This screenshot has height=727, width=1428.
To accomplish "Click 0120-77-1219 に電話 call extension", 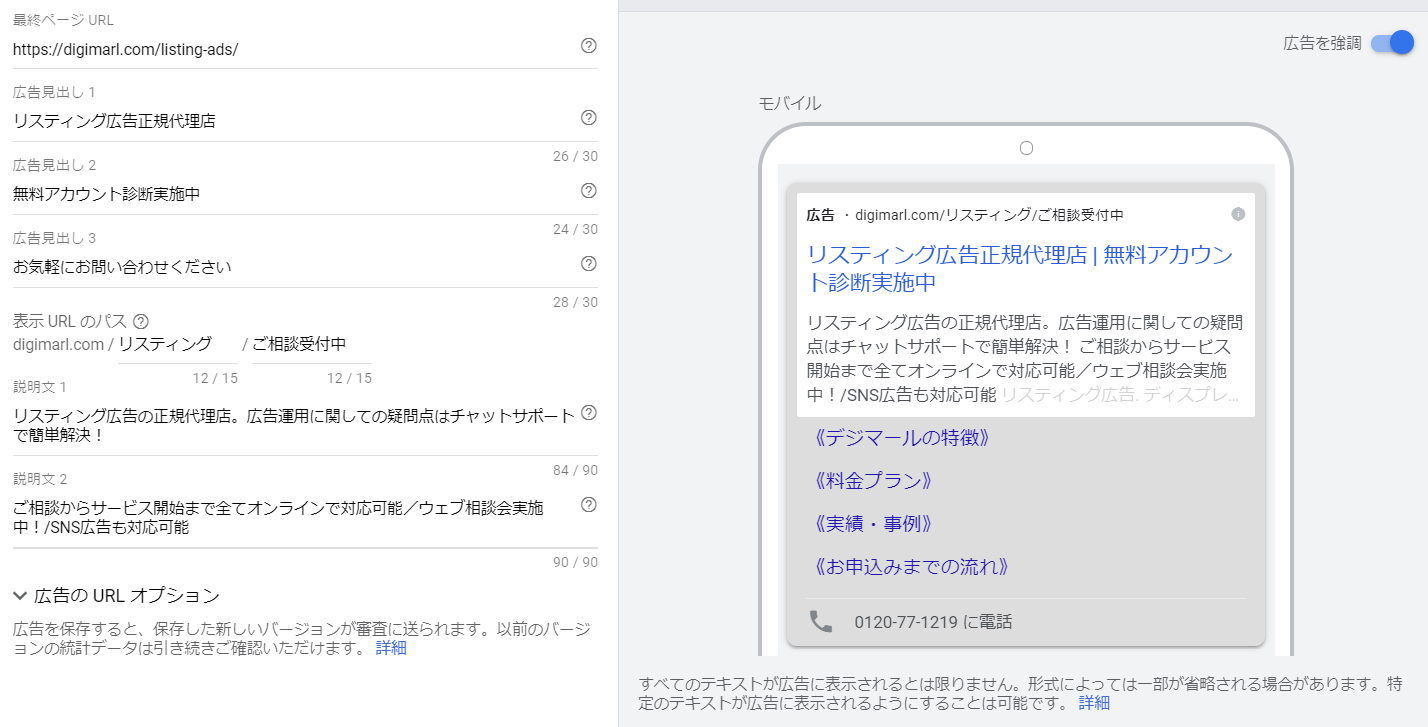I will (933, 622).
